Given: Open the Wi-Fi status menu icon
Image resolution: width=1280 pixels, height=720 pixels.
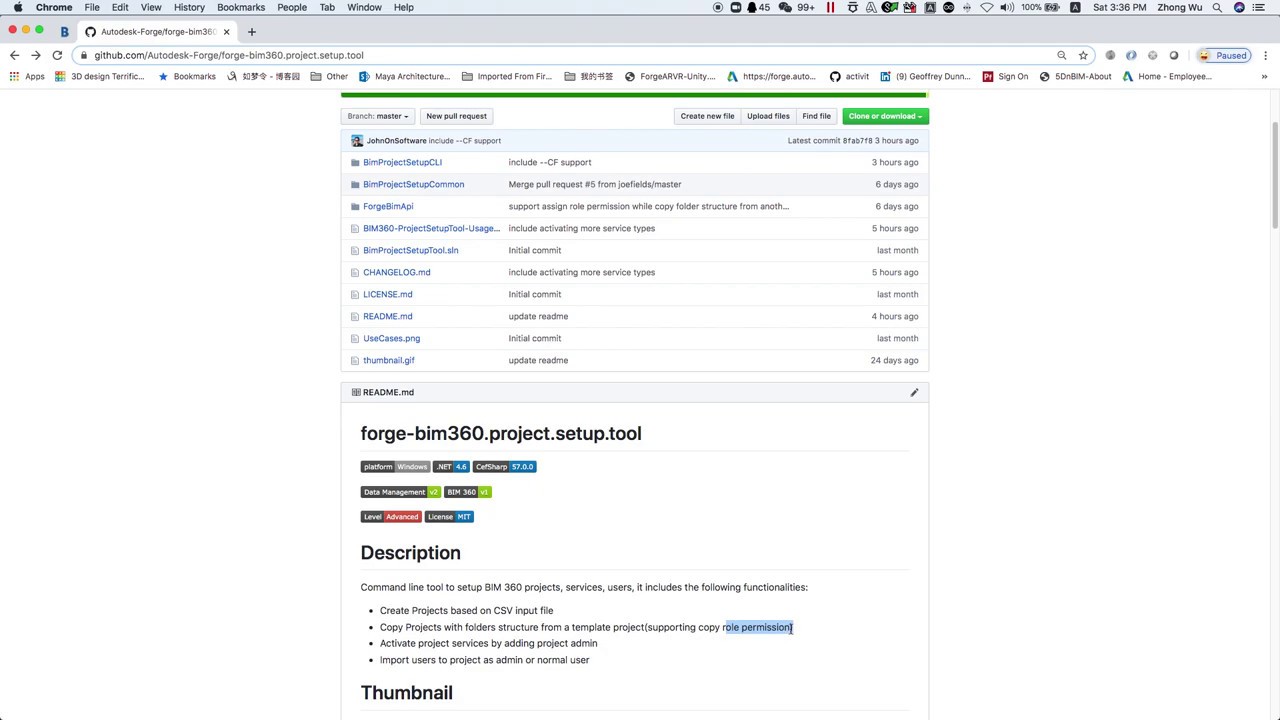Looking at the screenshot, I should (x=987, y=7).
